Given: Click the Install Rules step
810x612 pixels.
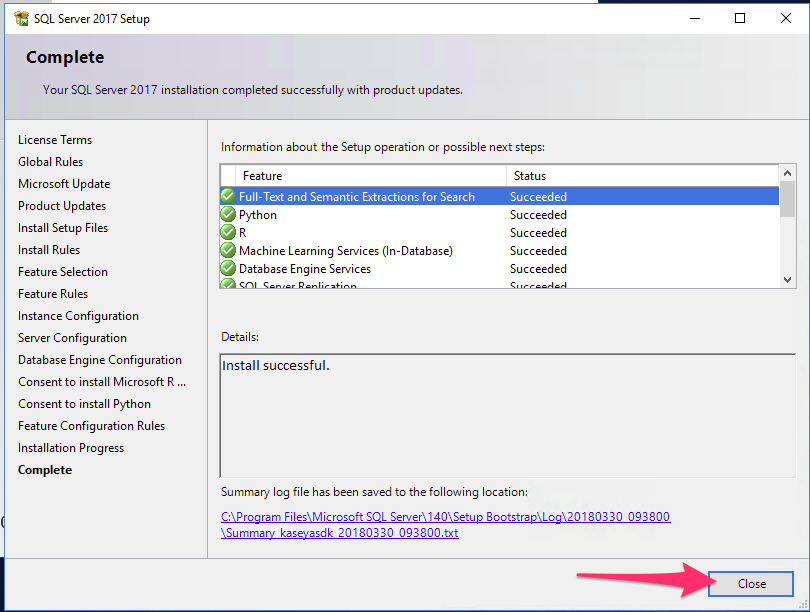Looking at the screenshot, I should [x=49, y=249].
